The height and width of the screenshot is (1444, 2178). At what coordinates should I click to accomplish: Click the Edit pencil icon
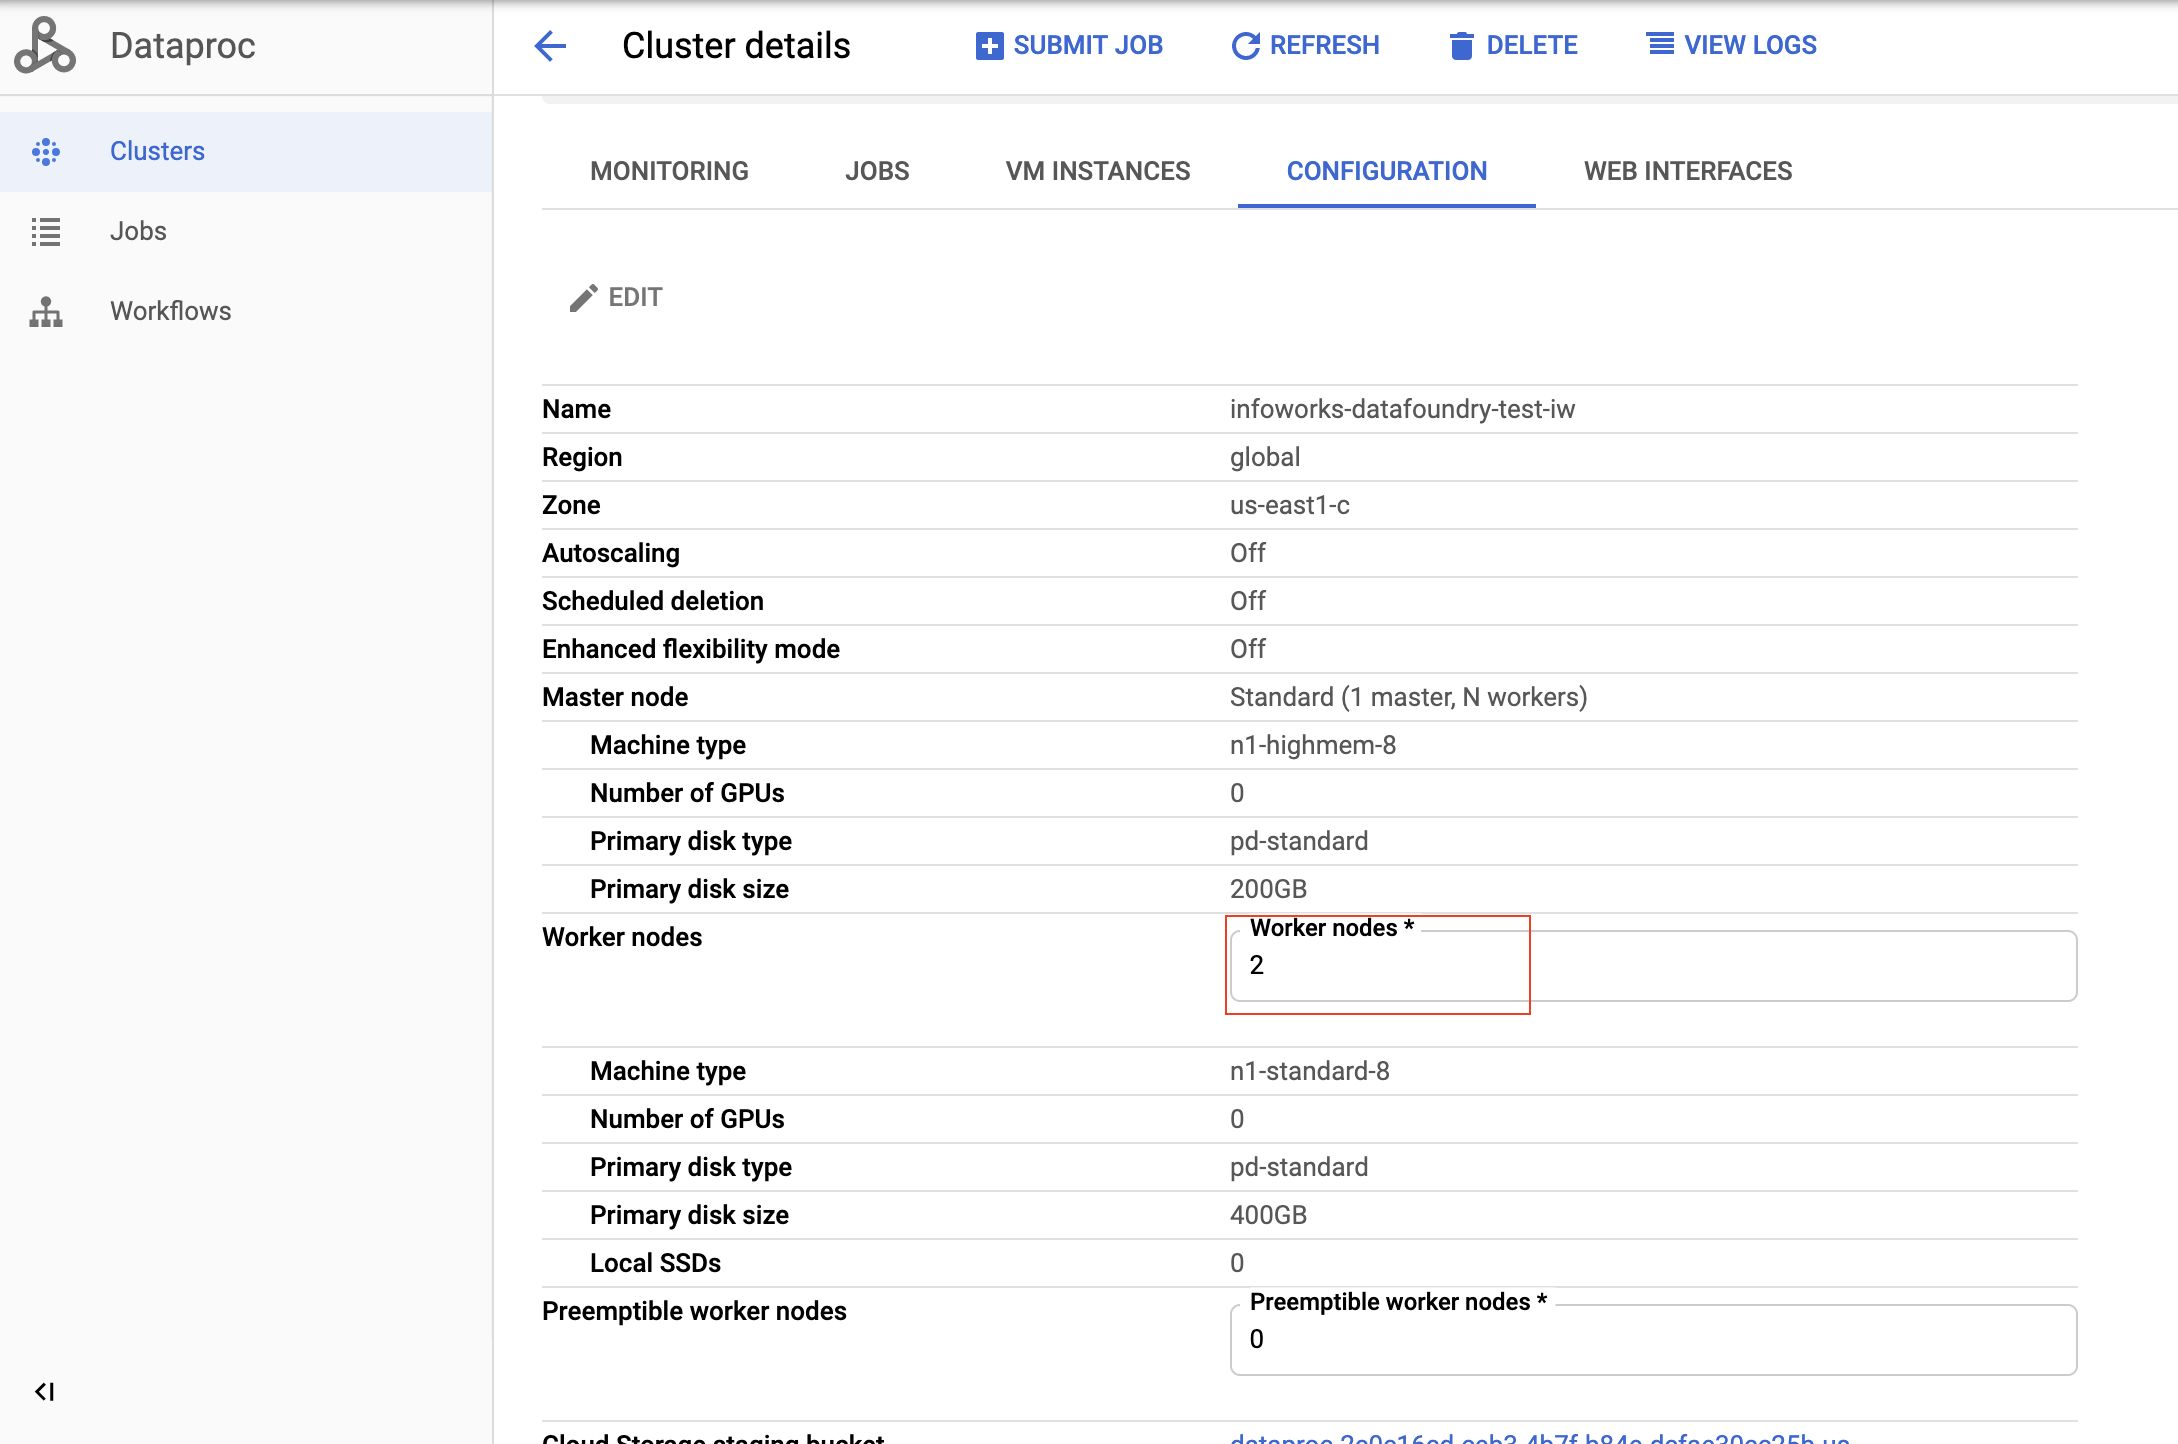pyautogui.click(x=584, y=298)
